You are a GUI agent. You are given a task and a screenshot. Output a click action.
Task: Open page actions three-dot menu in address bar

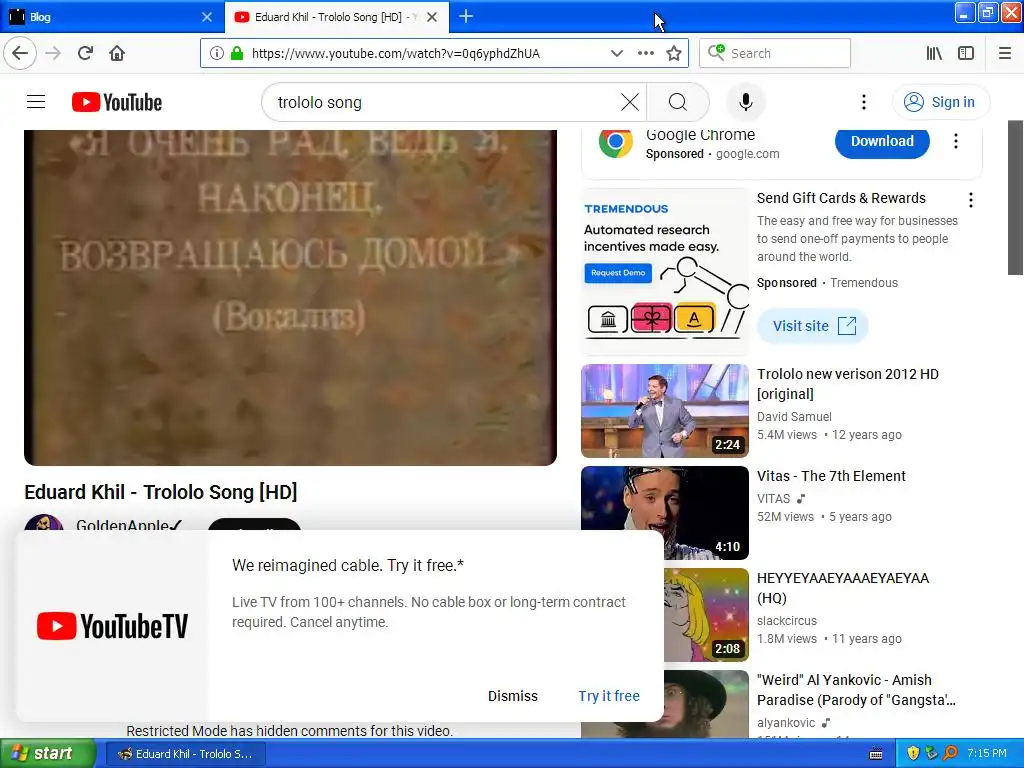(x=645, y=53)
